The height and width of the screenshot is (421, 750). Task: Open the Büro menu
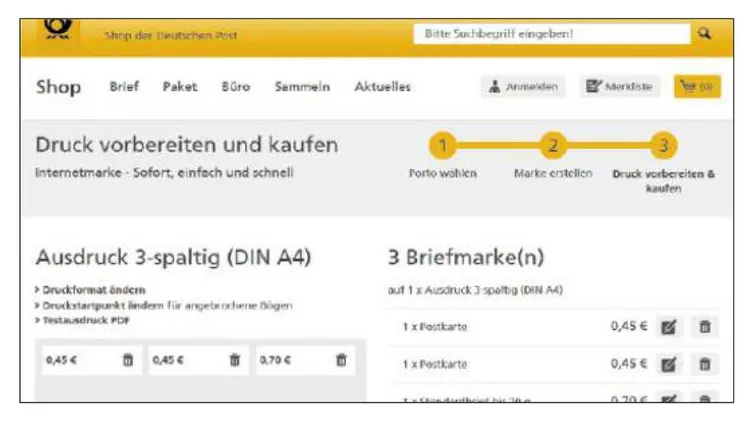point(236,87)
